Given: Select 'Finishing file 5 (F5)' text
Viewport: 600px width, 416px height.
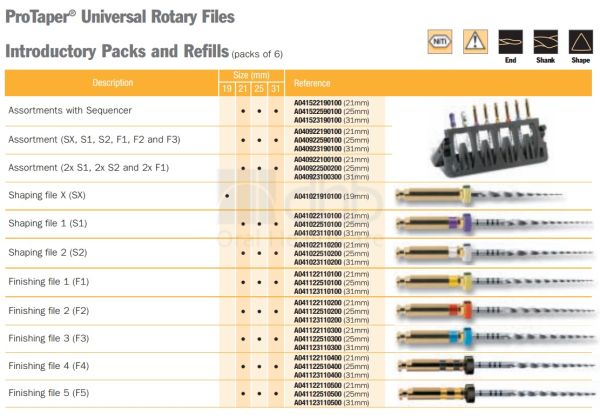Looking at the screenshot, I should coord(49,393).
